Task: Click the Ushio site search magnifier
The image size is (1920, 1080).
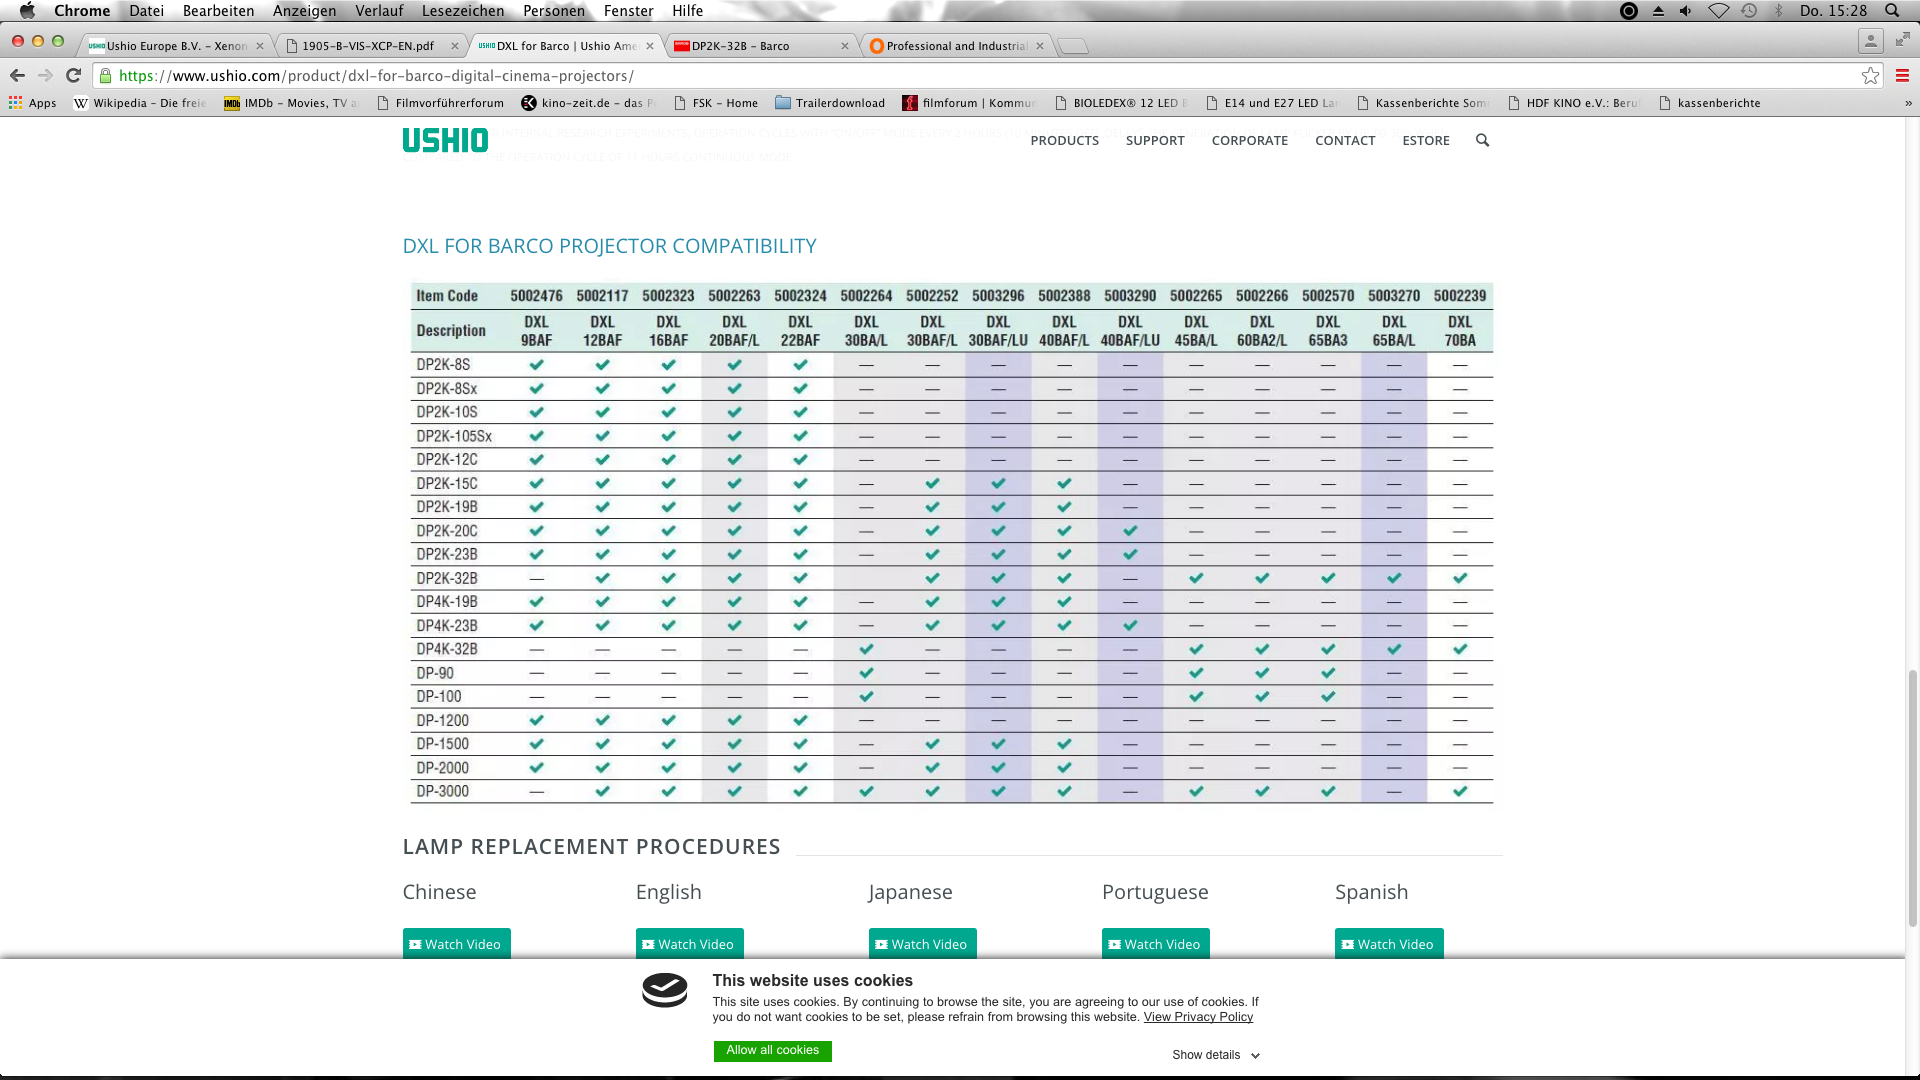Action: (x=1482, y=141)
